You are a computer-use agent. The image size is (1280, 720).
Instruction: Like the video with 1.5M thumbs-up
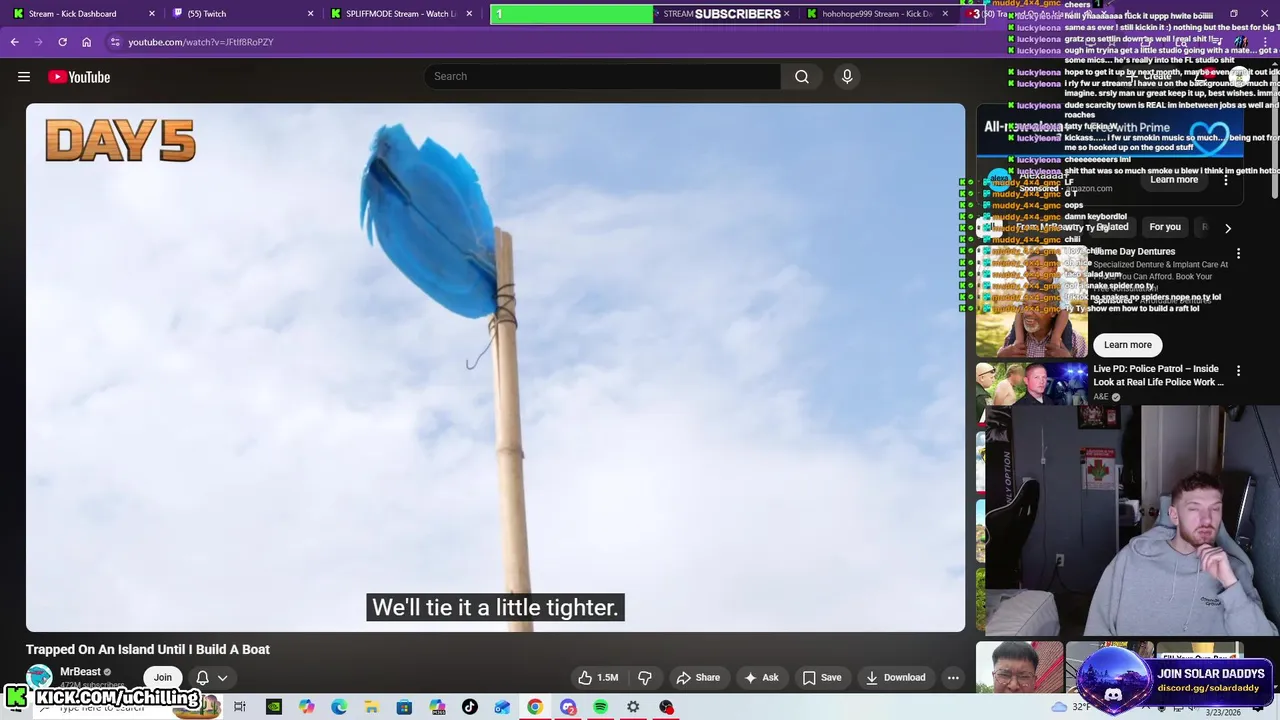[x=598, y=677]
